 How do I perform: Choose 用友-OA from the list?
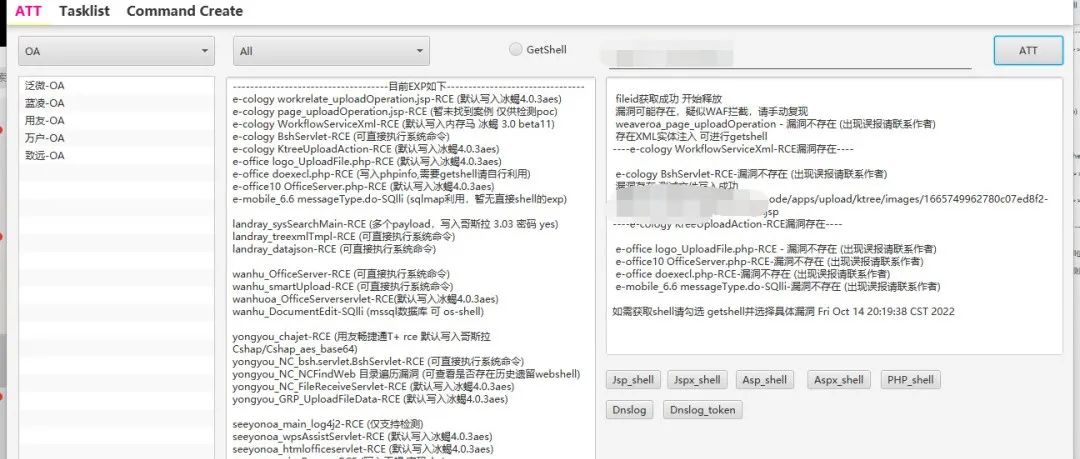pyautogui.click(x=45, y=121)
